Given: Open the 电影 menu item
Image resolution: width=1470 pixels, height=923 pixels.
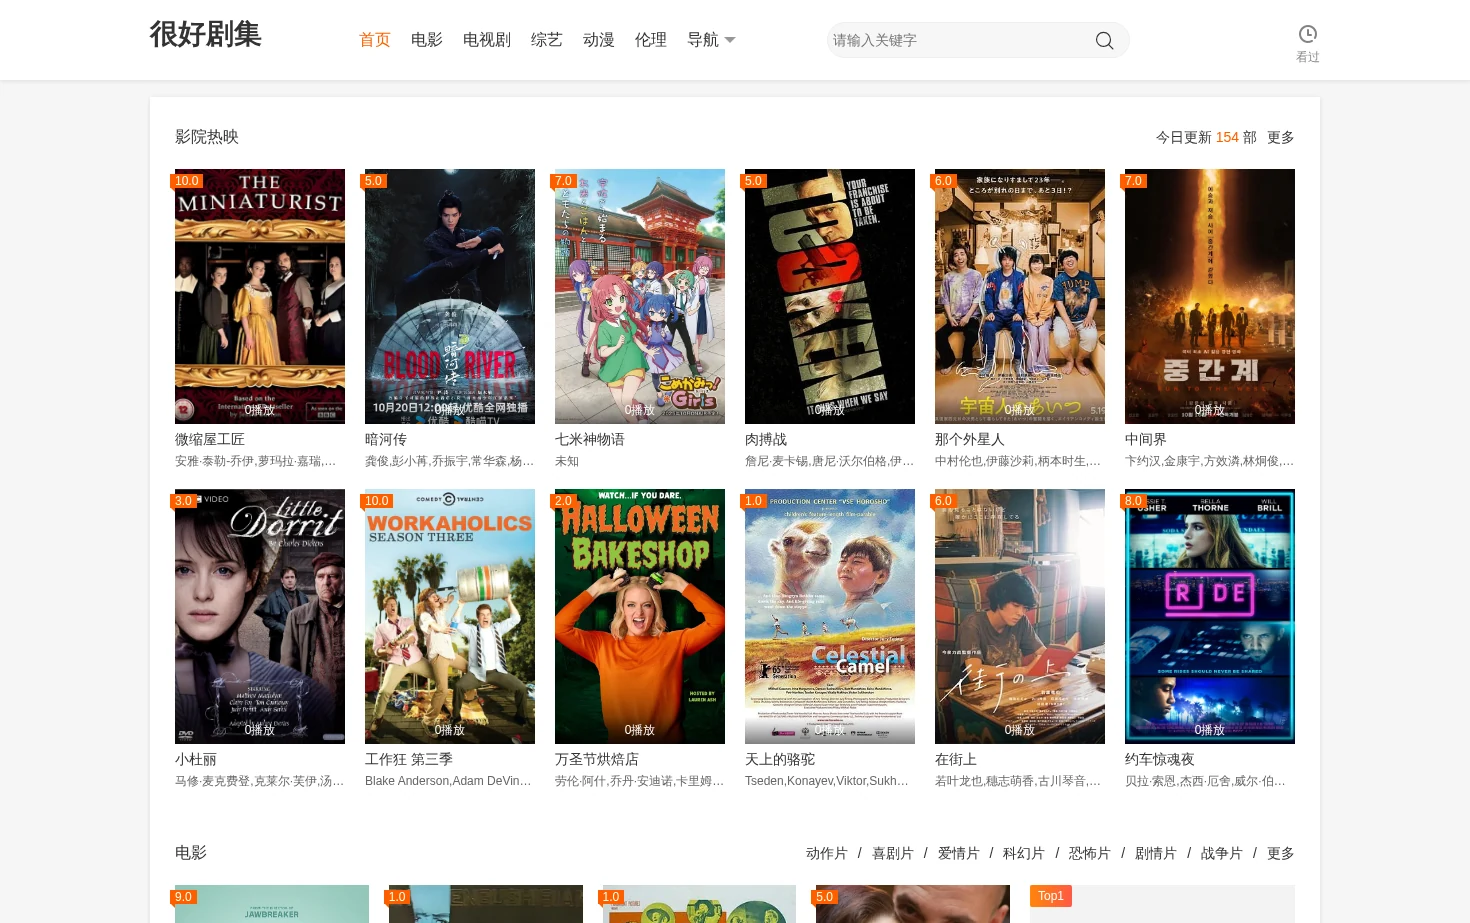Looking at the screenshot, I should (427, 40).
